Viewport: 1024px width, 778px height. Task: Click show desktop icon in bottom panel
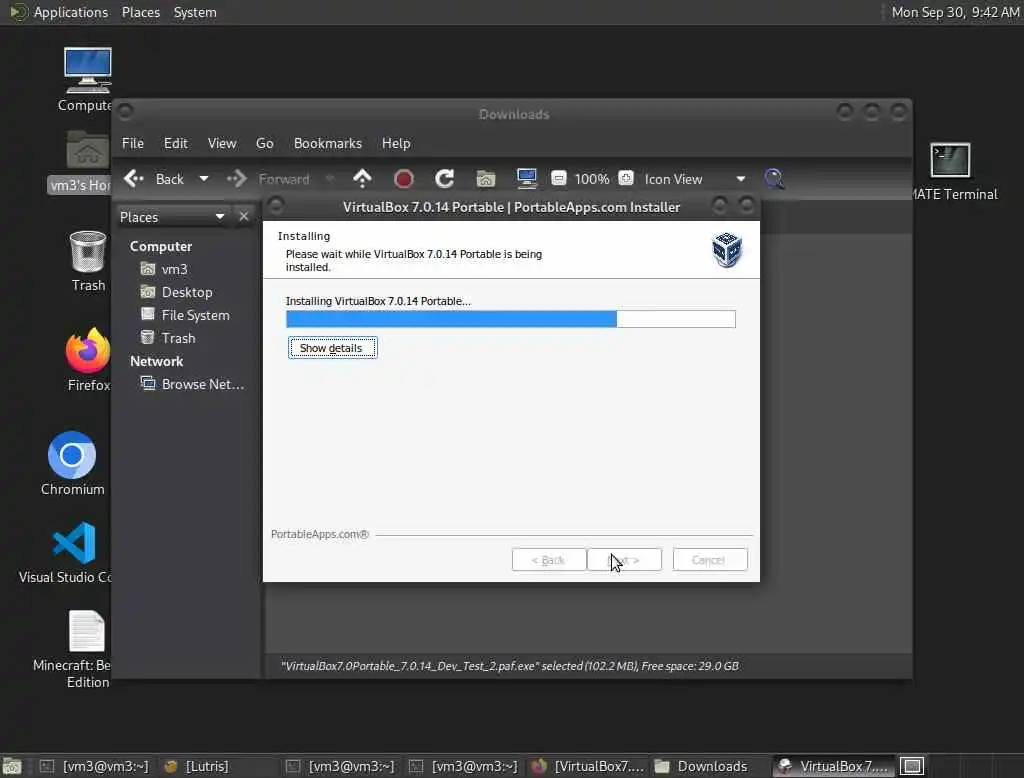12,766
